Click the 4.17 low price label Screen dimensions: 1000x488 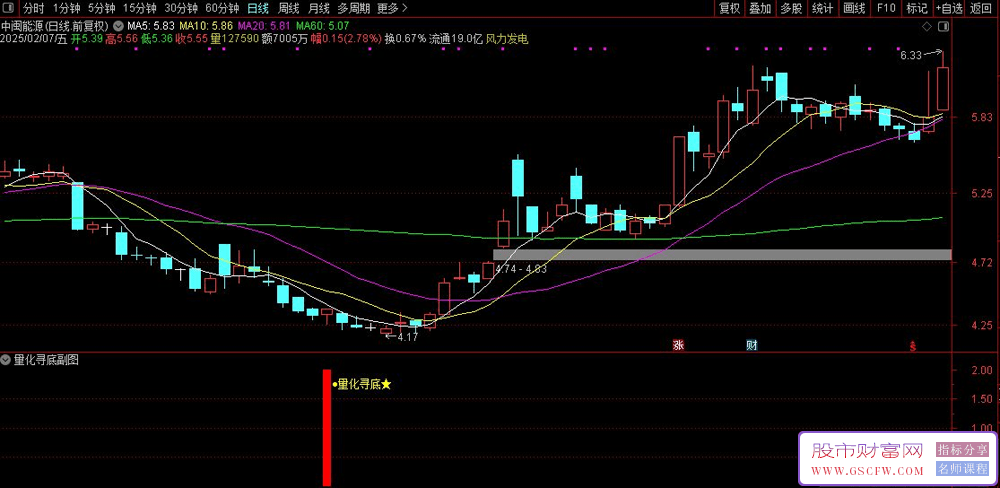pos(408,337)
